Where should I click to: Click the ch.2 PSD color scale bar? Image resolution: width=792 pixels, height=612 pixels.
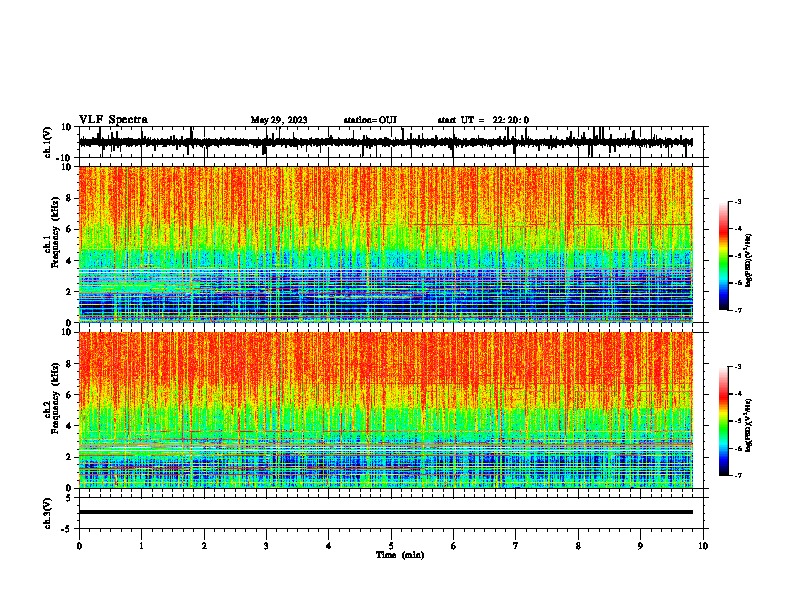coord(724,421)
